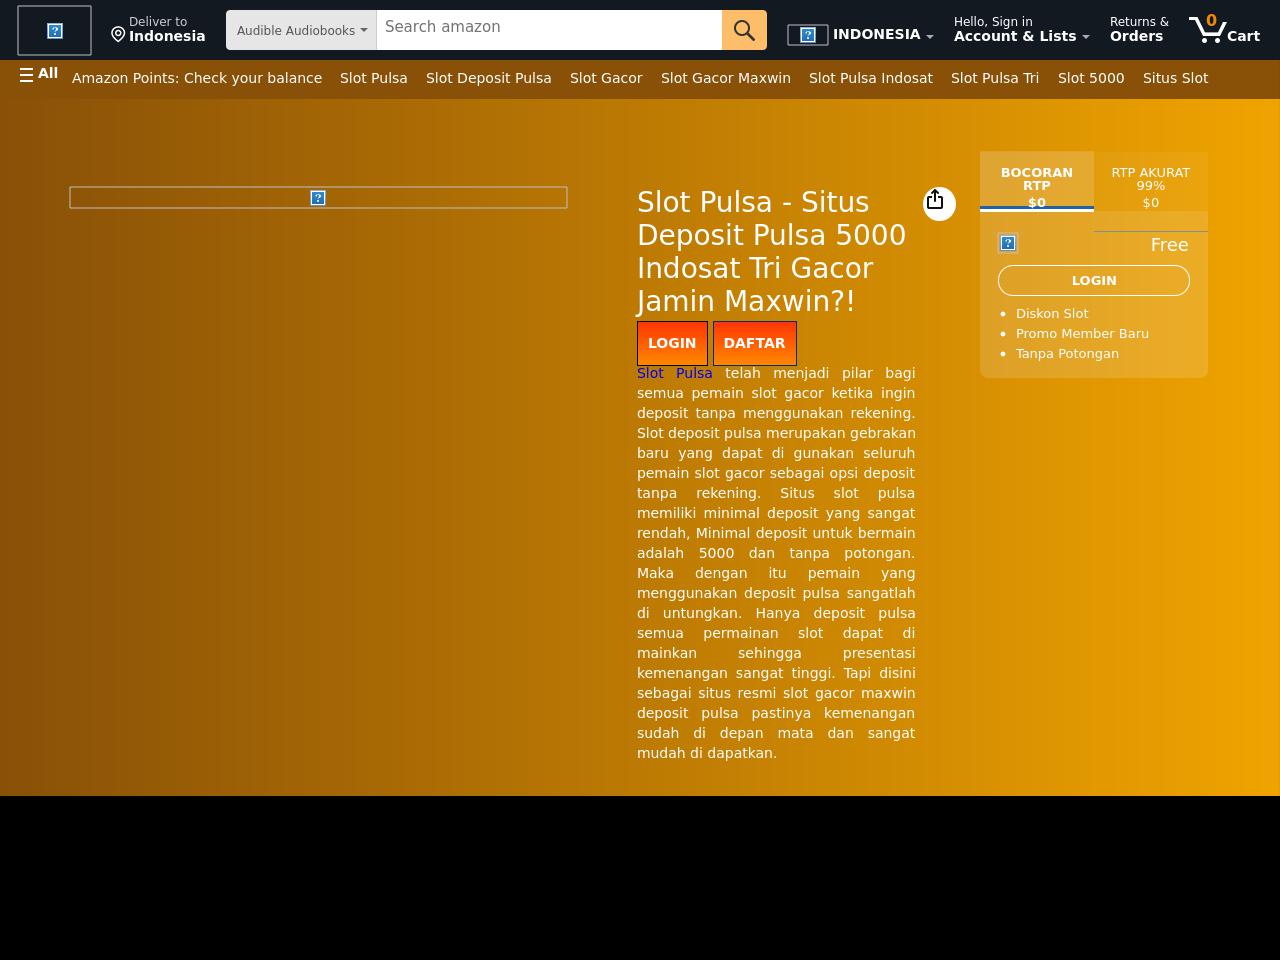
Task: Click the orange search magnifier button
Action: click(744, 30)
